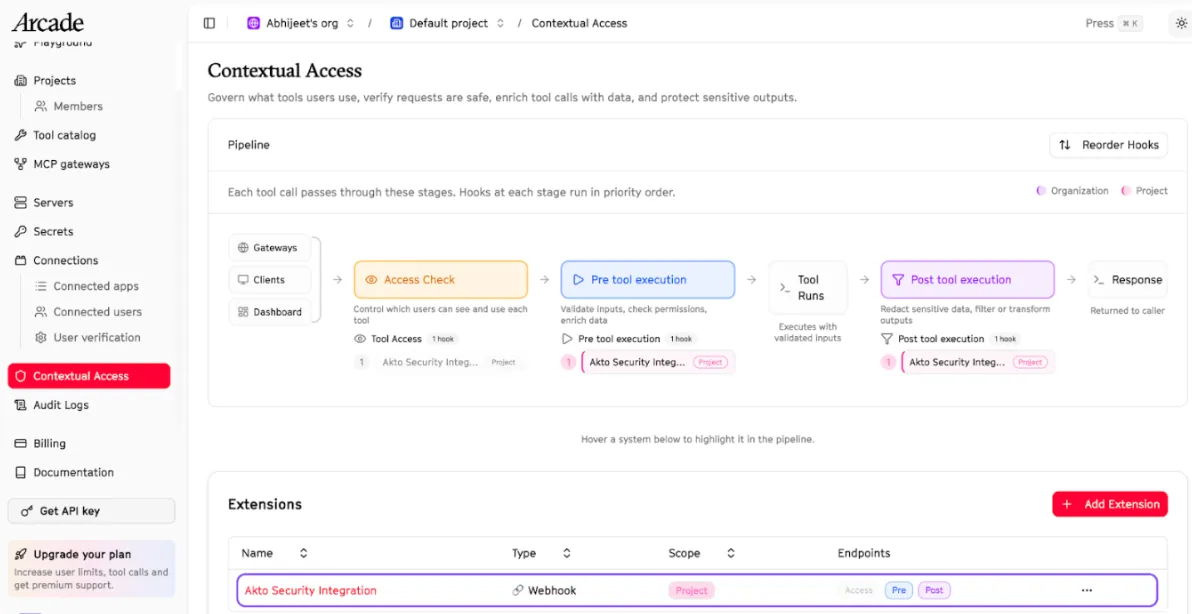Click the Add Extension button
1192x614 pixels.
[x=1110, y=504]
